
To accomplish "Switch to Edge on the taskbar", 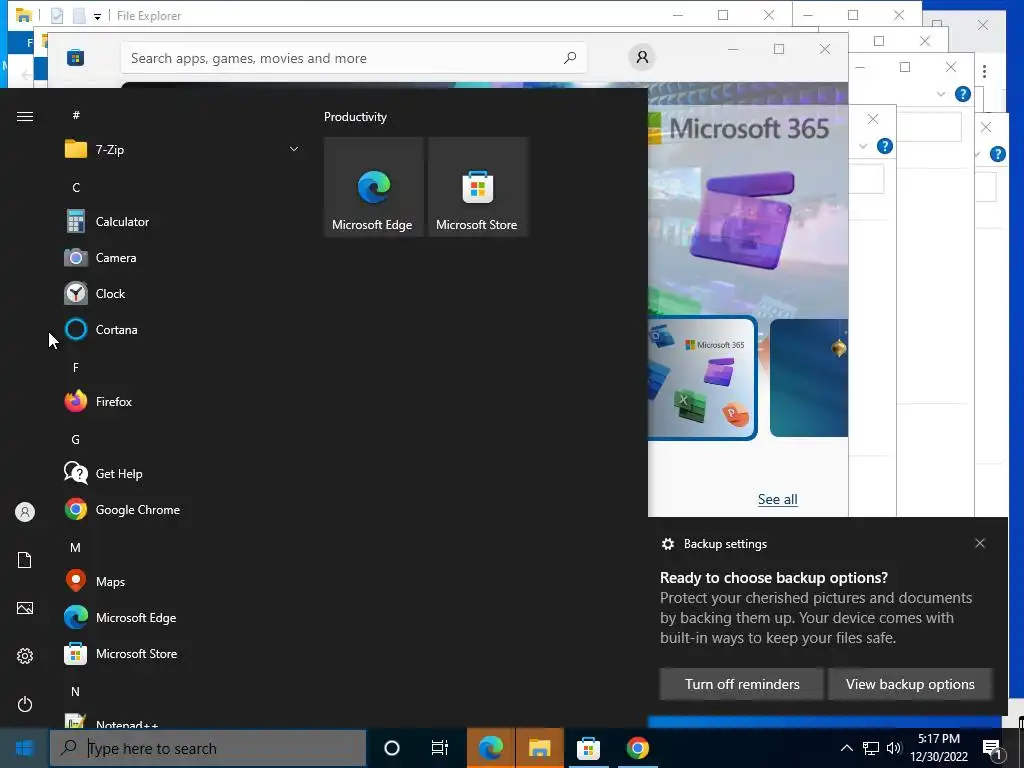I will coord(490,748).
